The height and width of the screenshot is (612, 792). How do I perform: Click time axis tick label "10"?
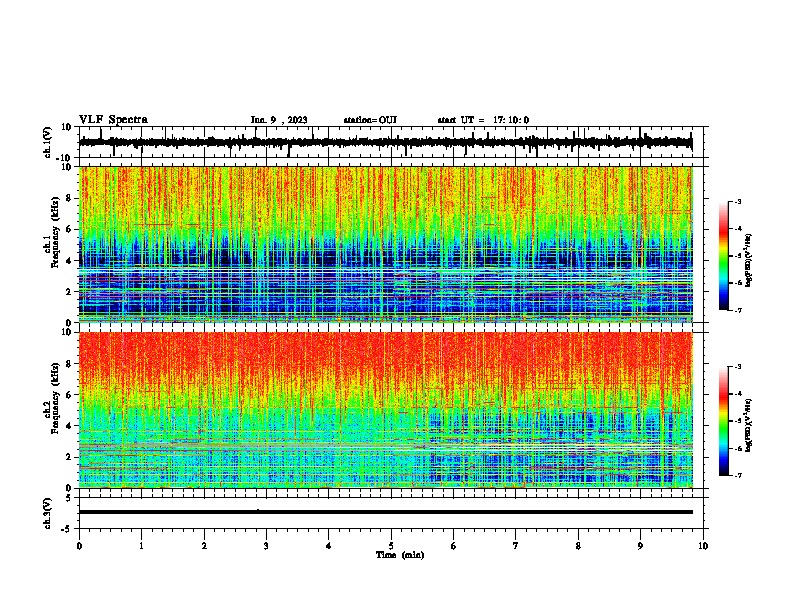point(703,546)
